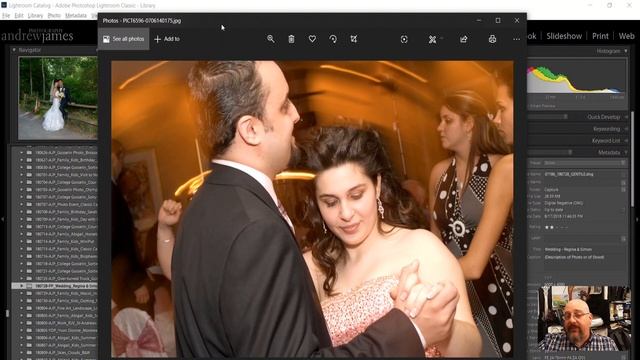
Task: Click the left panel vertical scrollbar handle
Action: click(x=7, y=313)
